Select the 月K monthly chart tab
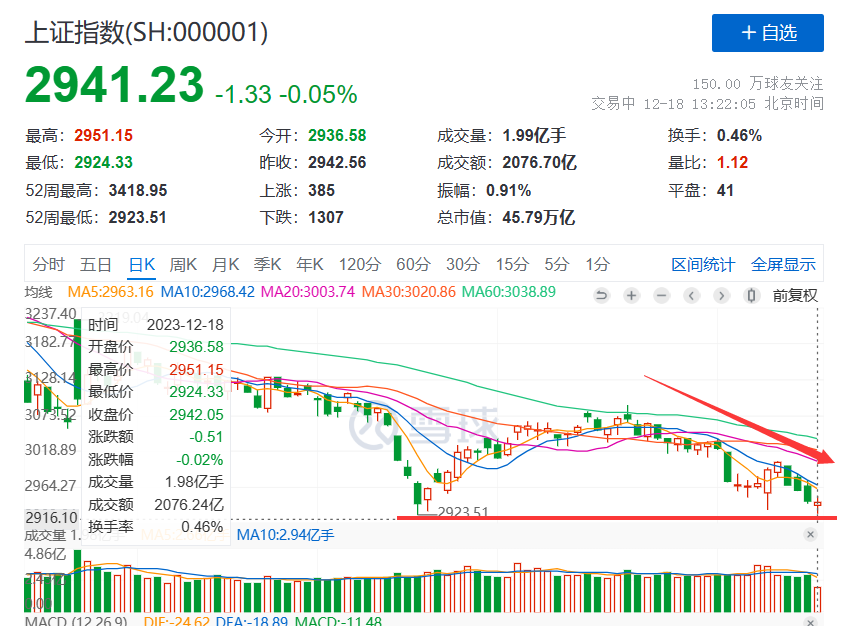This screenshot has height=626, width=844. 226,264
